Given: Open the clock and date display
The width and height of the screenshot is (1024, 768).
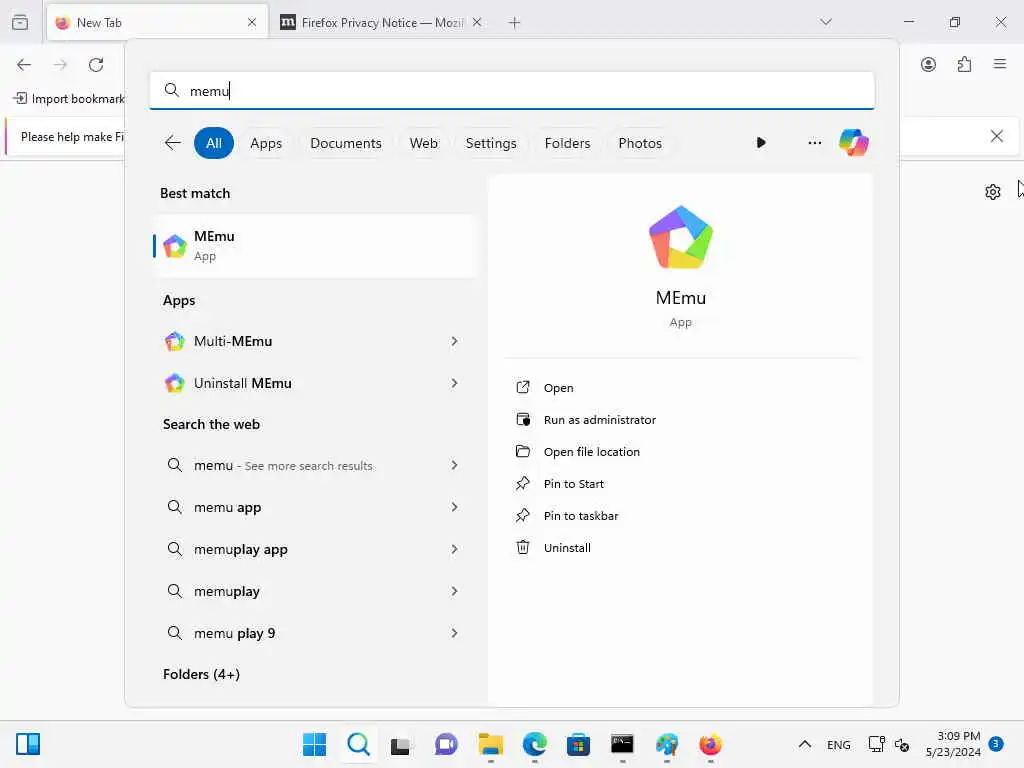Looking at the screenshot, I should [x=953, y=744].
